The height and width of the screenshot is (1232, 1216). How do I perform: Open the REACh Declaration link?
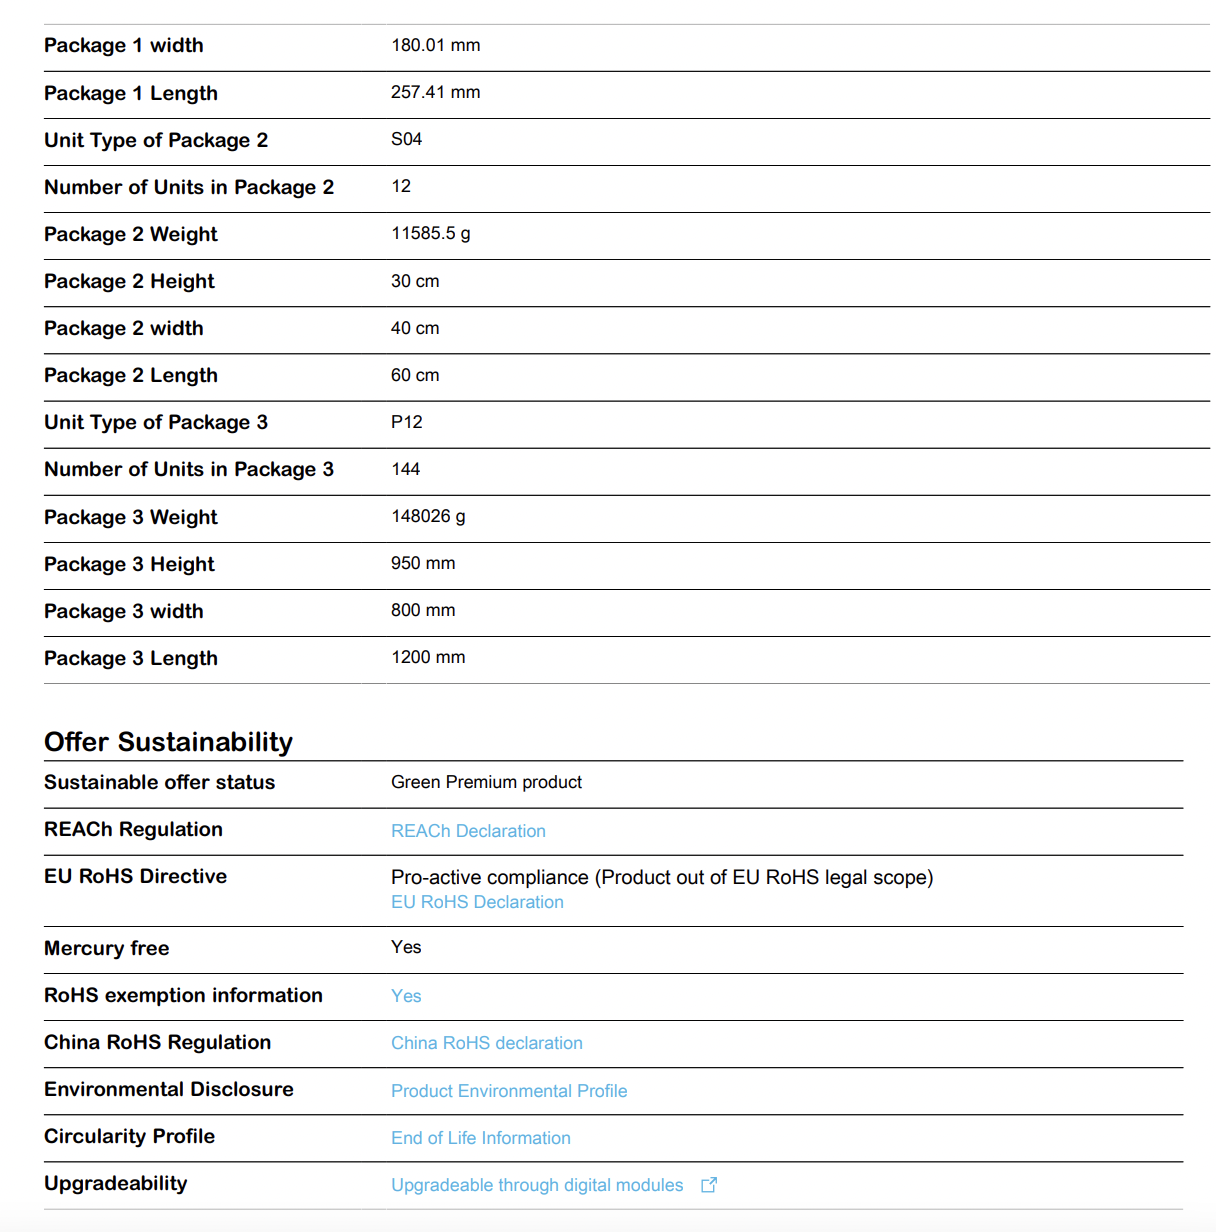pyautogui.click(x=468, y=831)
